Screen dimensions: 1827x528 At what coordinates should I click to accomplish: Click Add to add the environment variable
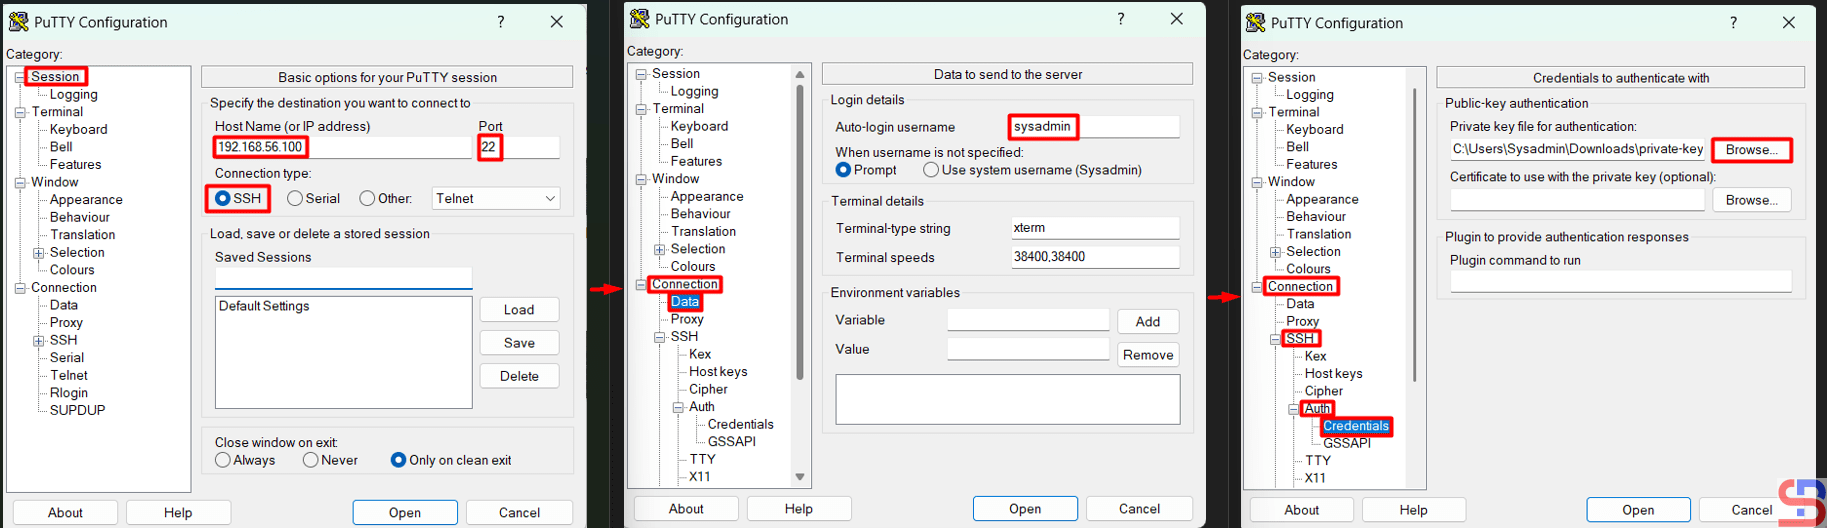pos(1147,322)
